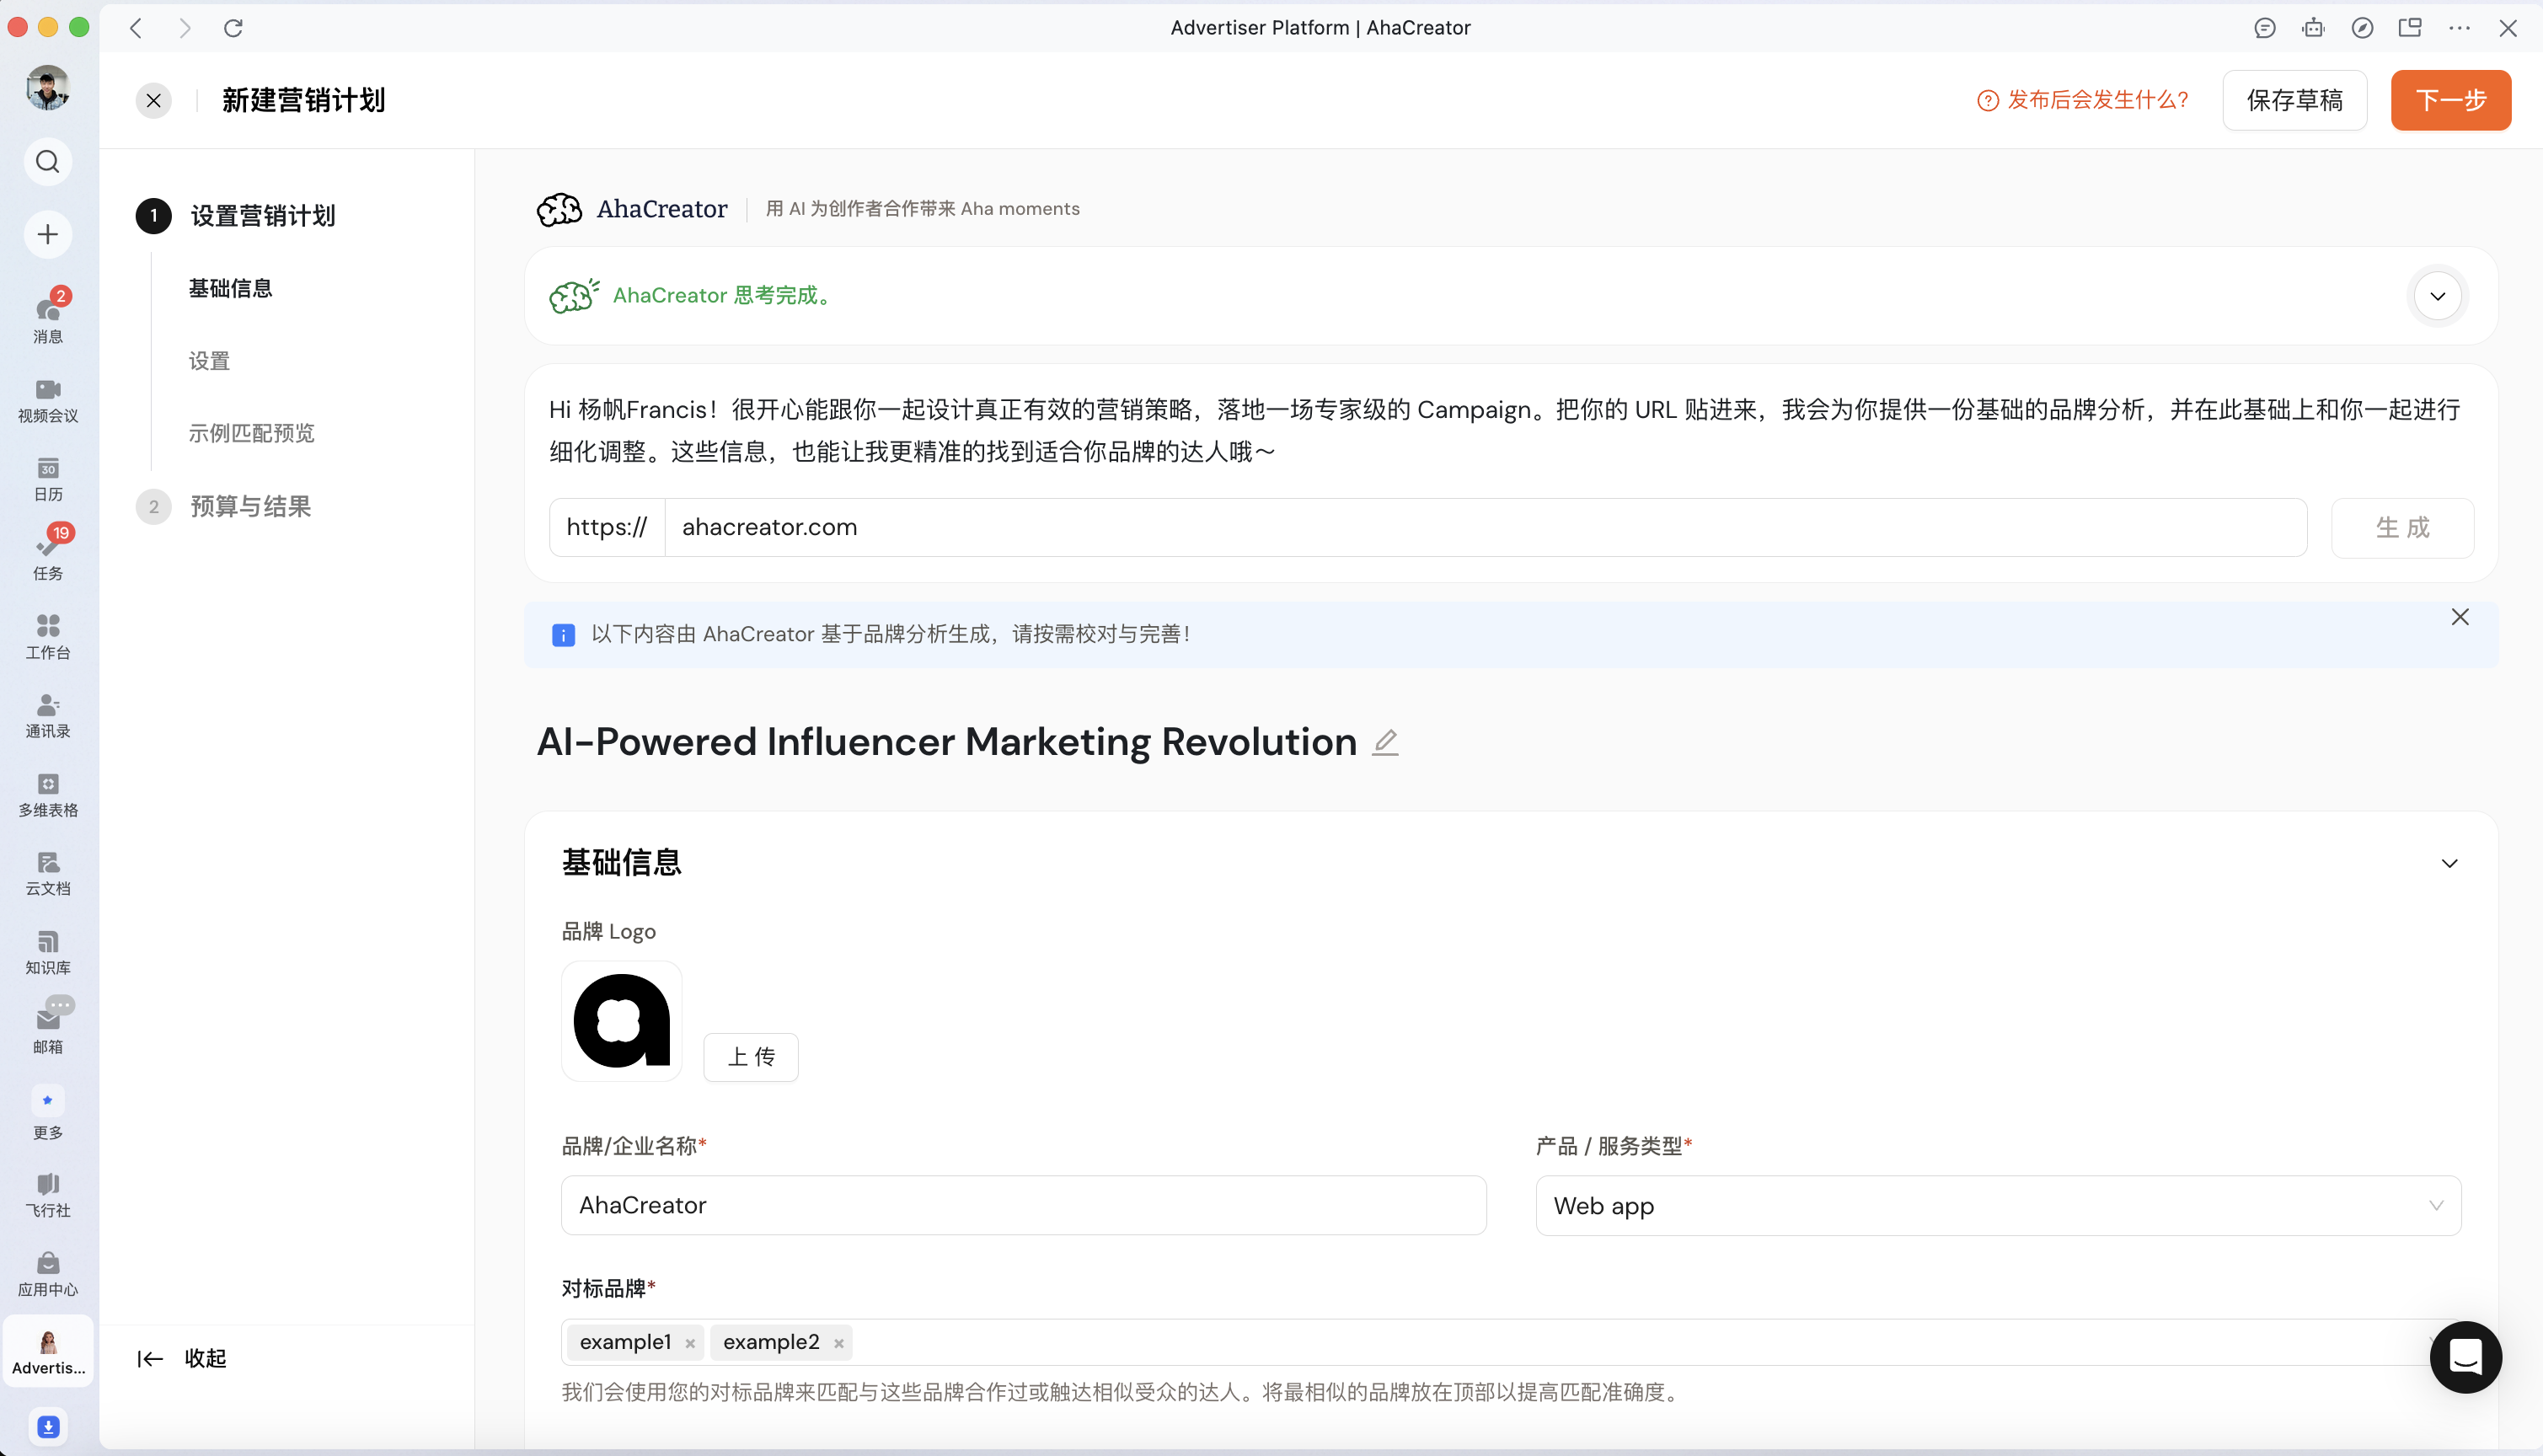Viewport: 2543px width, 1456px height.
Task: Dismiss the blue AhaCreator info banner
Action: [2460, 617]
